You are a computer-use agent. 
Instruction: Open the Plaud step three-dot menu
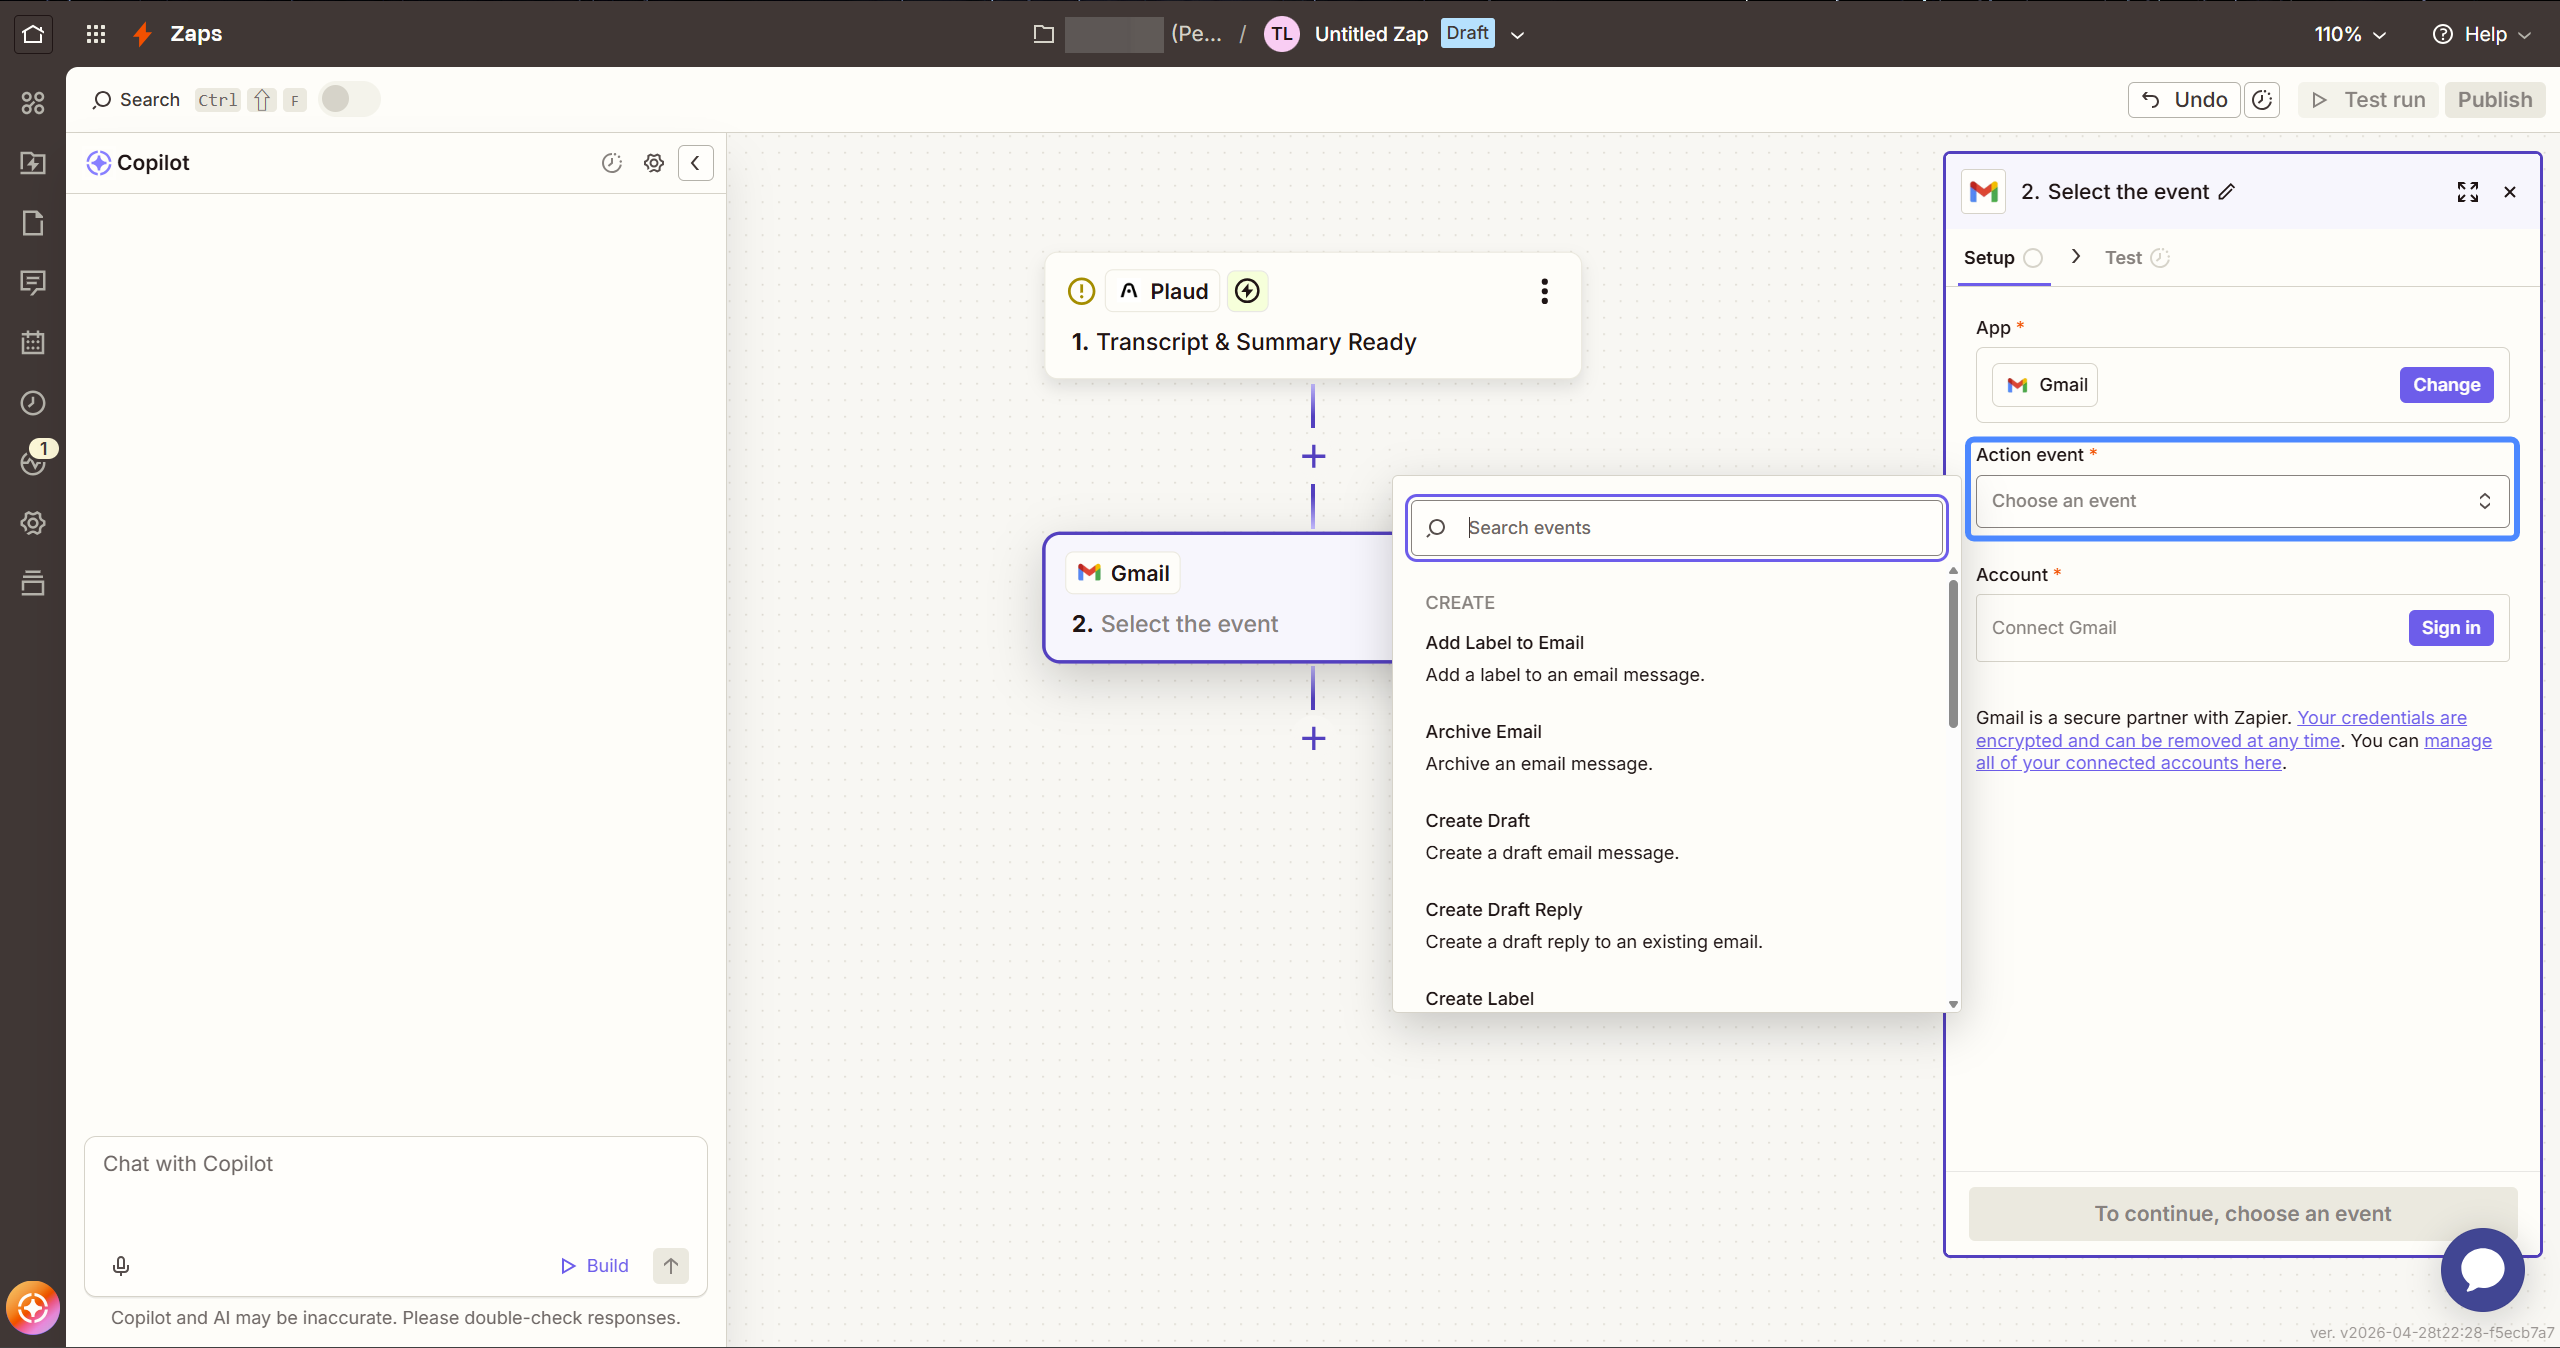click(x=1545, y=291)
